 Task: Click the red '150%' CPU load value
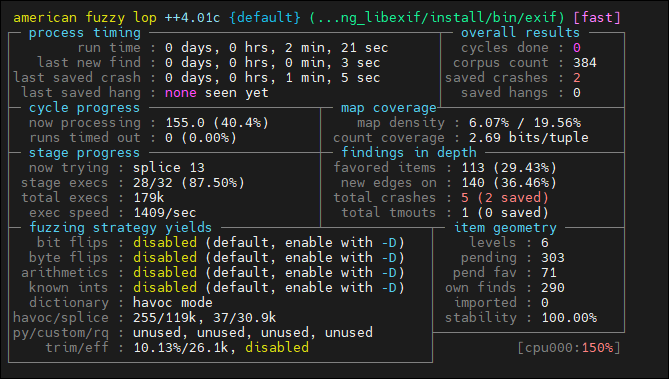click(597, 348)
